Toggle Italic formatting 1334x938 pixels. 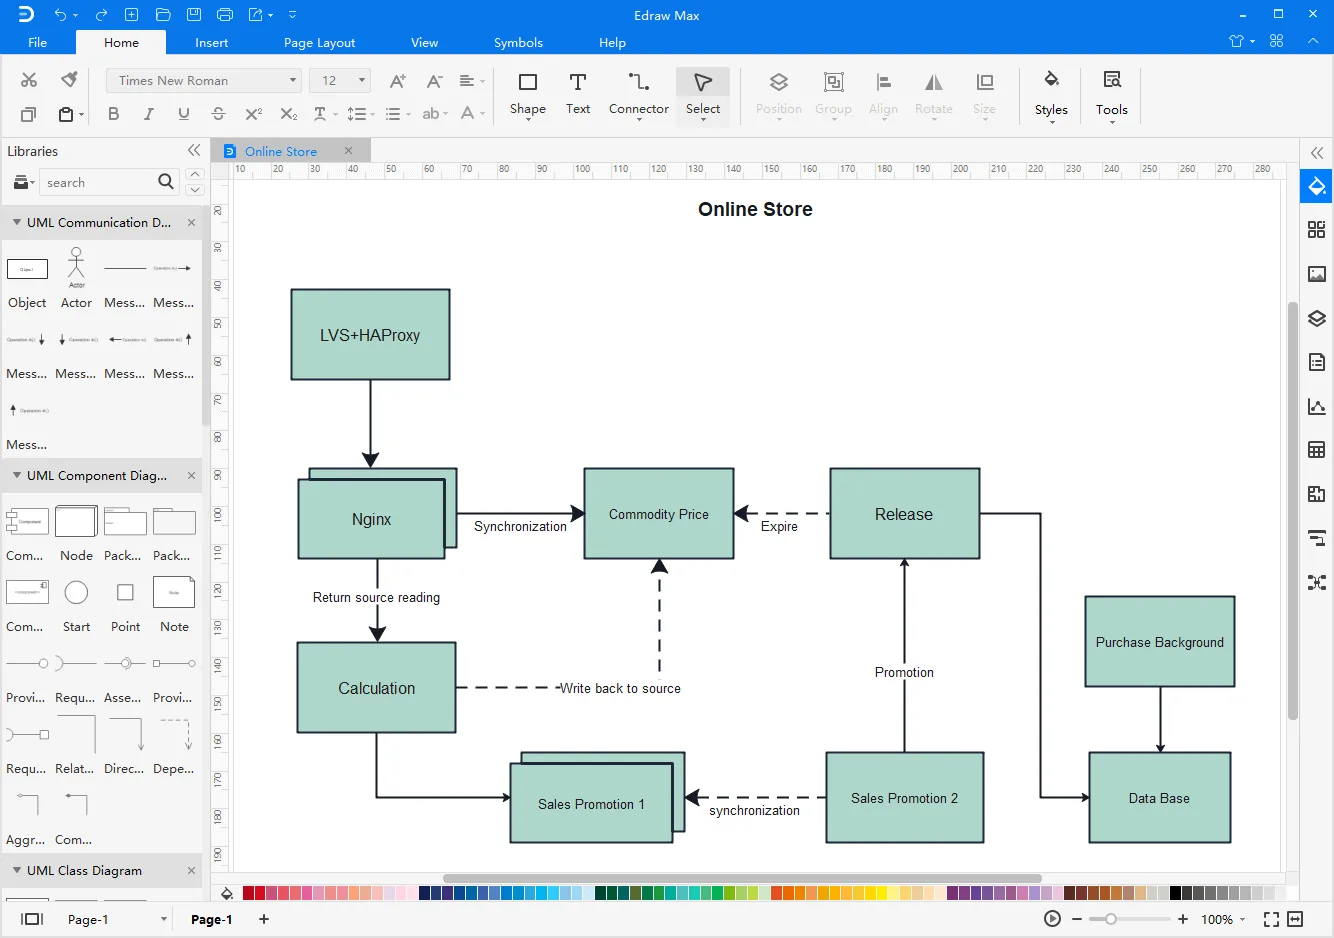[149, 114]
